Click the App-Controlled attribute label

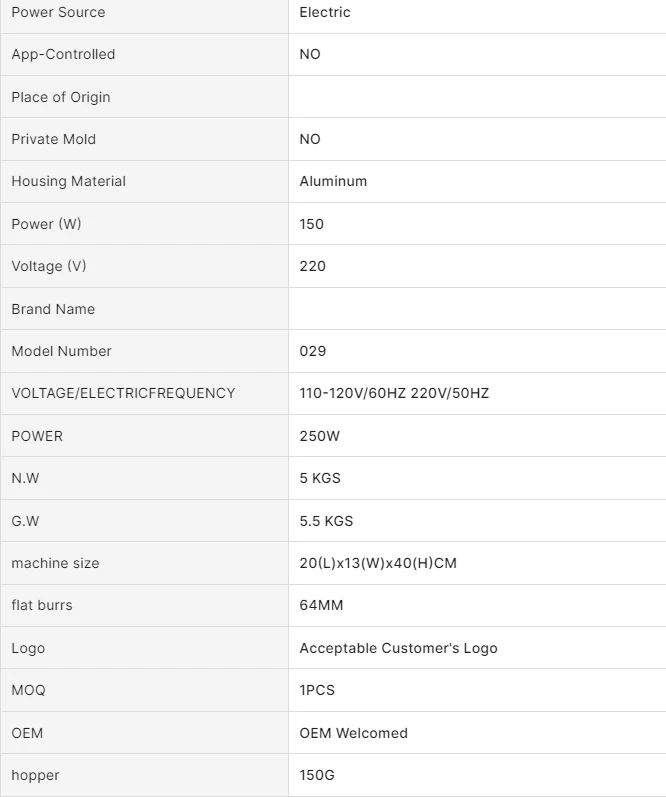63,54
